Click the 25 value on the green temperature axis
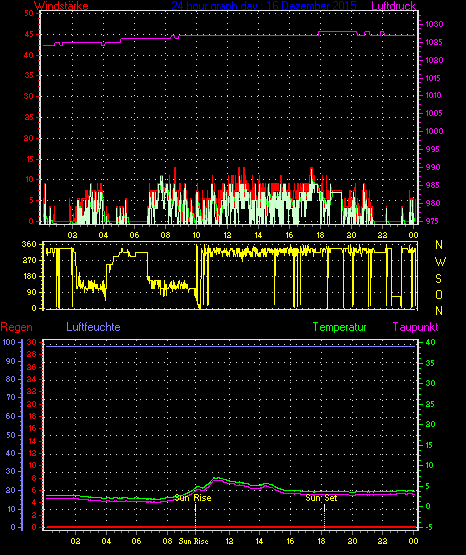Screen dimensions: 466x555 (x=430, y=404)
